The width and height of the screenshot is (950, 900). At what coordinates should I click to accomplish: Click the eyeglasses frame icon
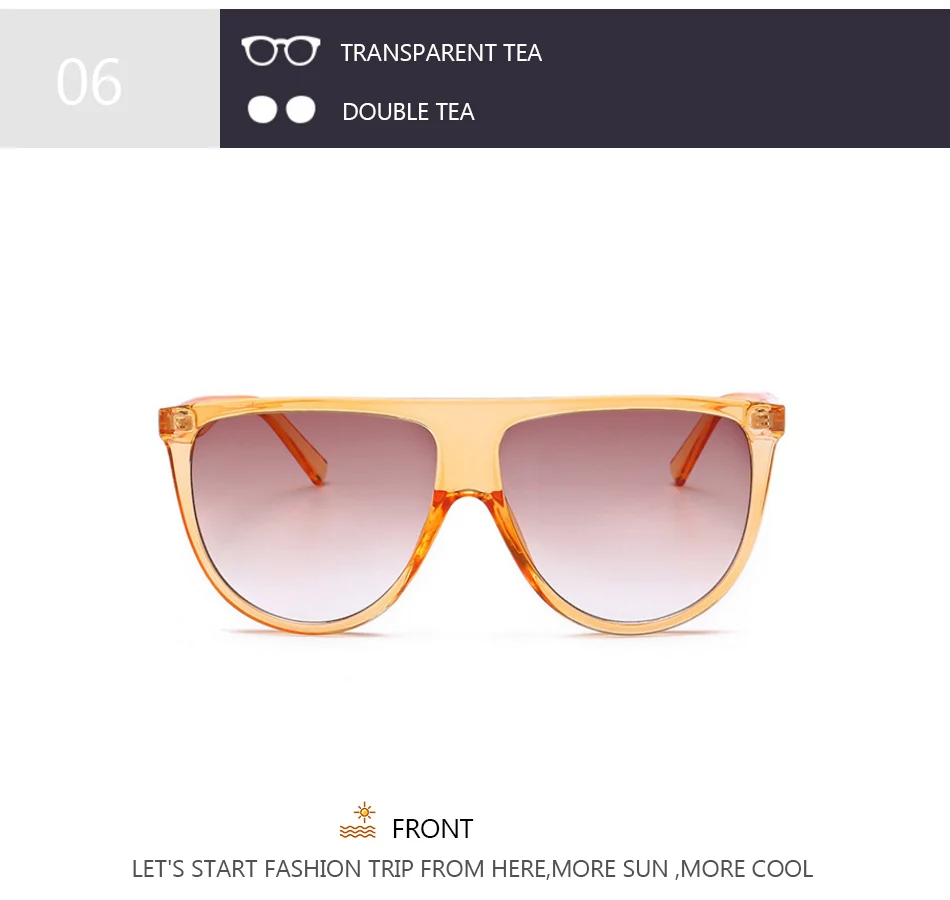pos(281,51)
